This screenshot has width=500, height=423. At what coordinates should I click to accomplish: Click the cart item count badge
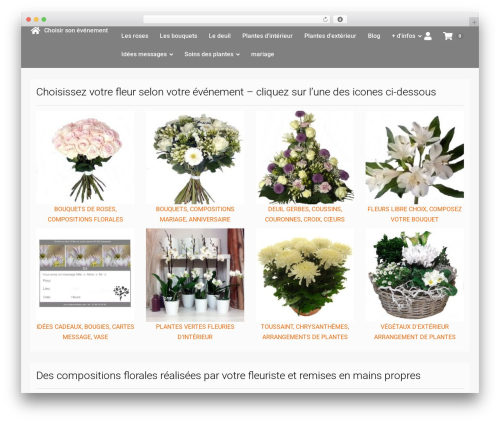459,36
